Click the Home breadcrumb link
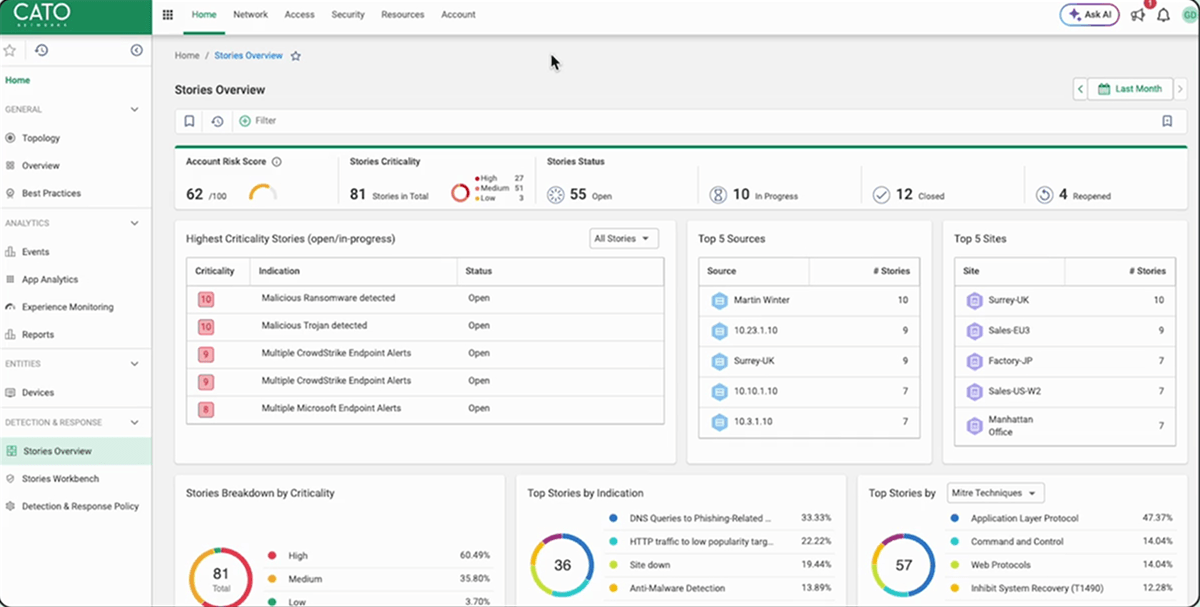Viewport: 1200px width, 607px height. [187, 56]
